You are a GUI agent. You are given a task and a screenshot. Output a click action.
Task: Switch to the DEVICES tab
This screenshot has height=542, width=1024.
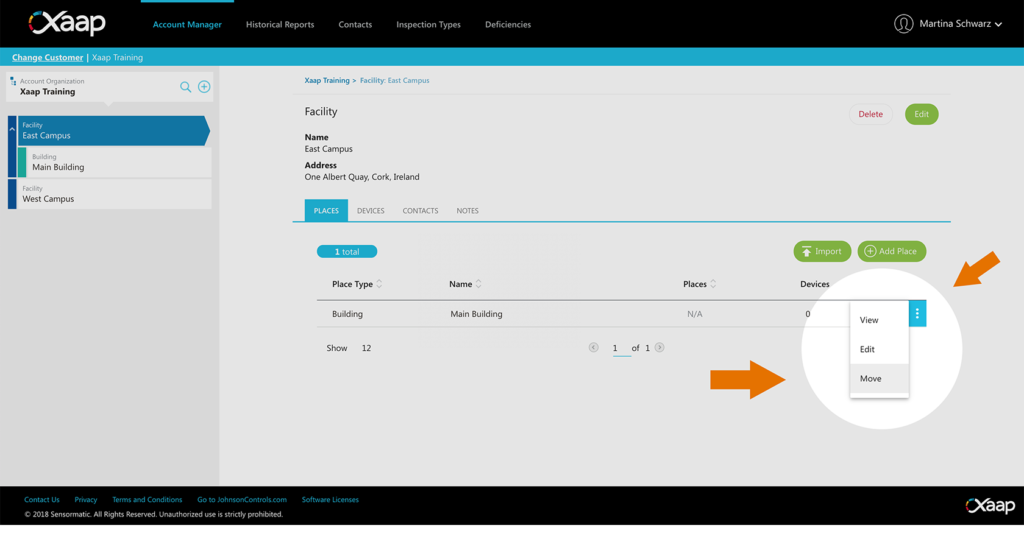pyautogui.click(x=370, y=211)
